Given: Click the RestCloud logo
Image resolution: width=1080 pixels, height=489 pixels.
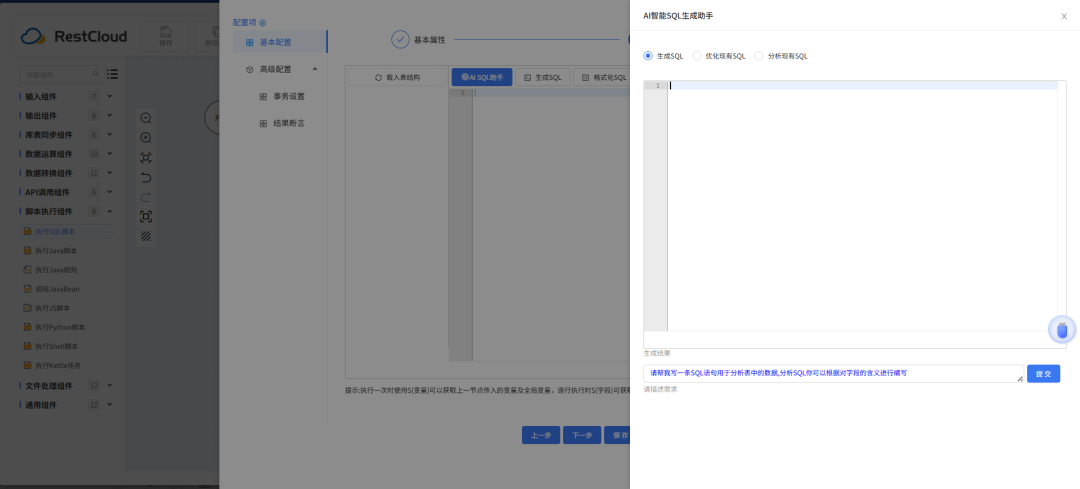Looking at the screenshot, I should [x=74, y=37].
